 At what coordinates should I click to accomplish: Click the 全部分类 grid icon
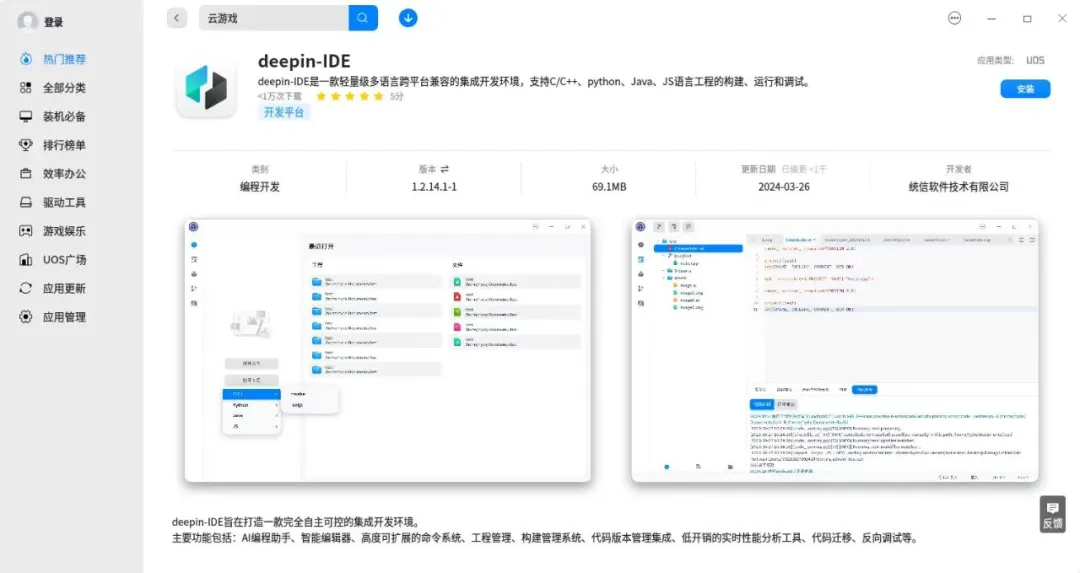[25, 87]
